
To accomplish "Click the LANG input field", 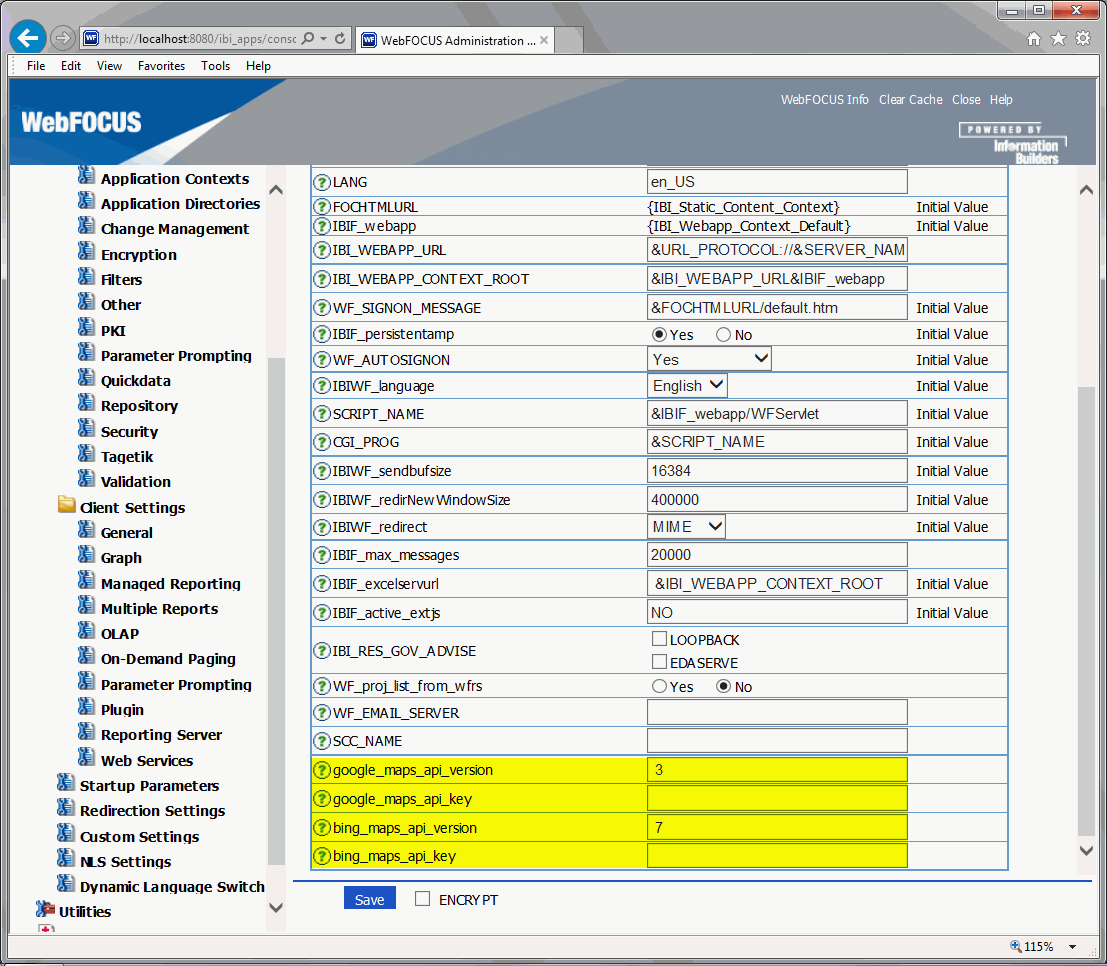I will [777, 181].
